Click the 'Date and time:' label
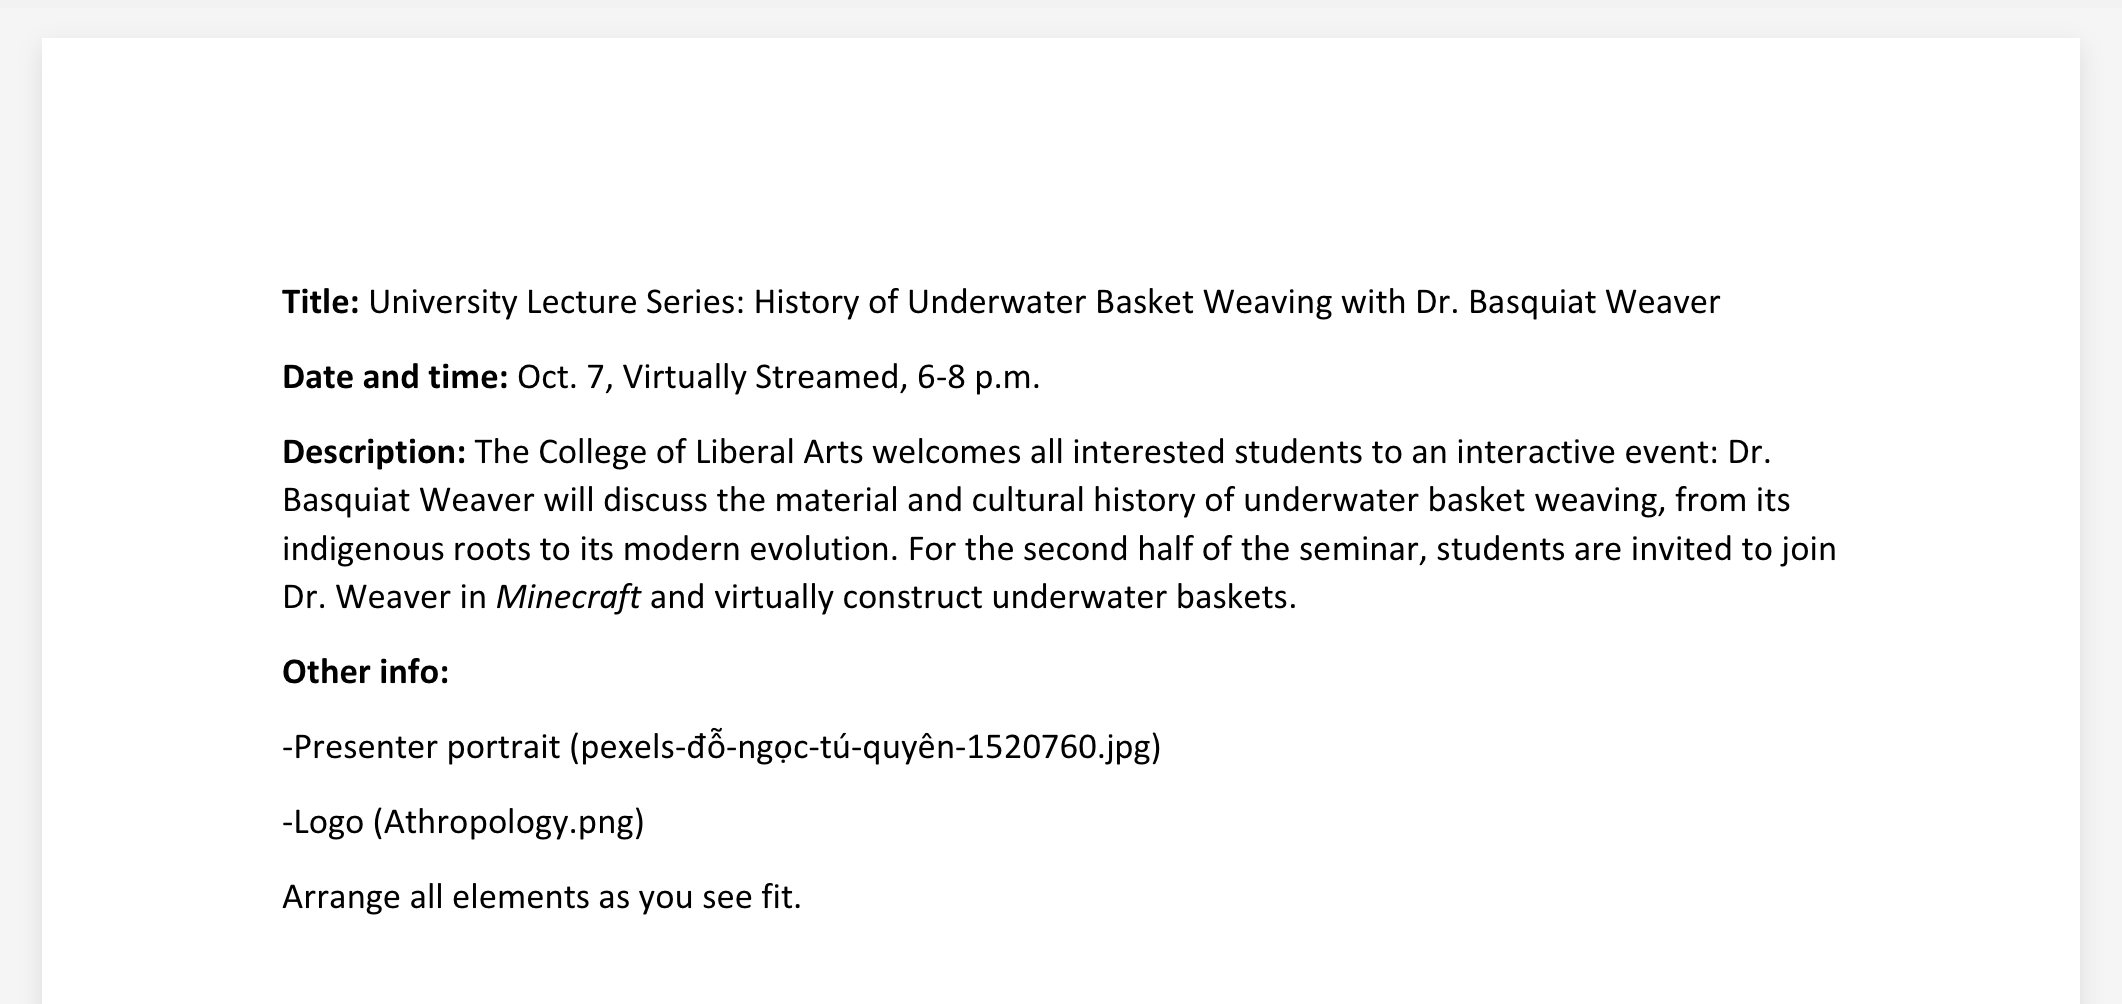 pyautogui.click(x=395, y=377)
